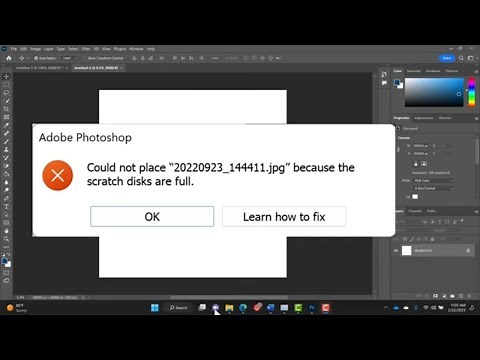
Task: Set canvas orientation to landscape
Action: click(424, 163)
